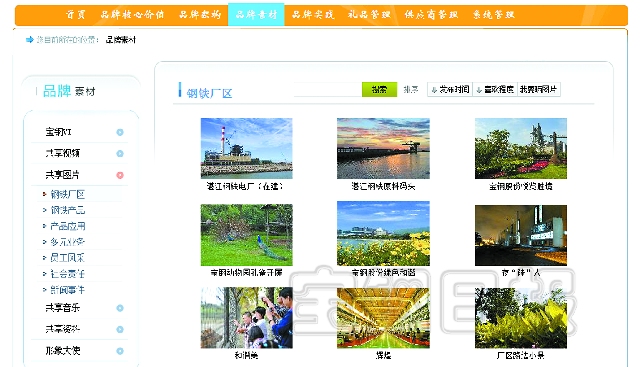The image size is (640, 367).
Task: Click the circle icon beside 共享资料
Action: [x=120, y=329]
